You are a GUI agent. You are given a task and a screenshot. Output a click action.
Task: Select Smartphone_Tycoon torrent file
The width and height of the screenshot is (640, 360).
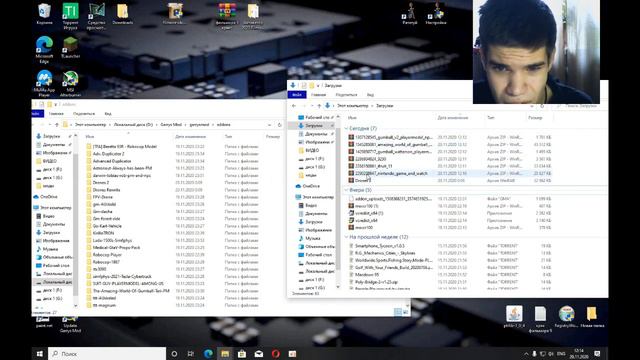click(380, 246)
